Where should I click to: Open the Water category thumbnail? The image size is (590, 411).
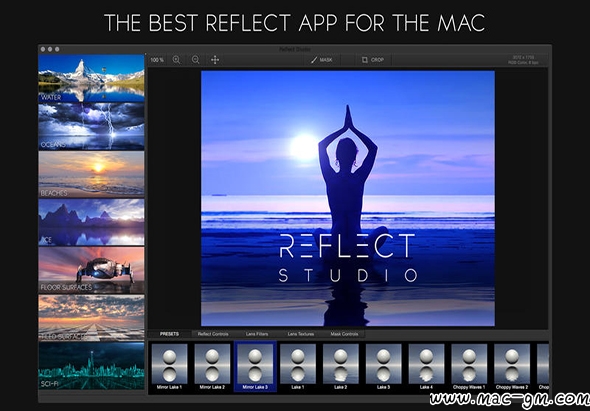click(x=91, y=78)
